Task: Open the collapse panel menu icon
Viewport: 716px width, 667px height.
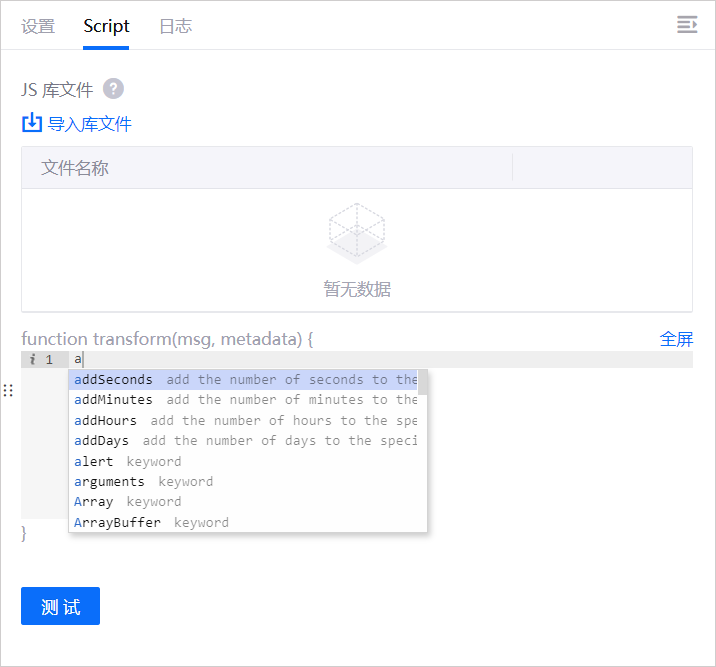Action: (x=687, y=25)
